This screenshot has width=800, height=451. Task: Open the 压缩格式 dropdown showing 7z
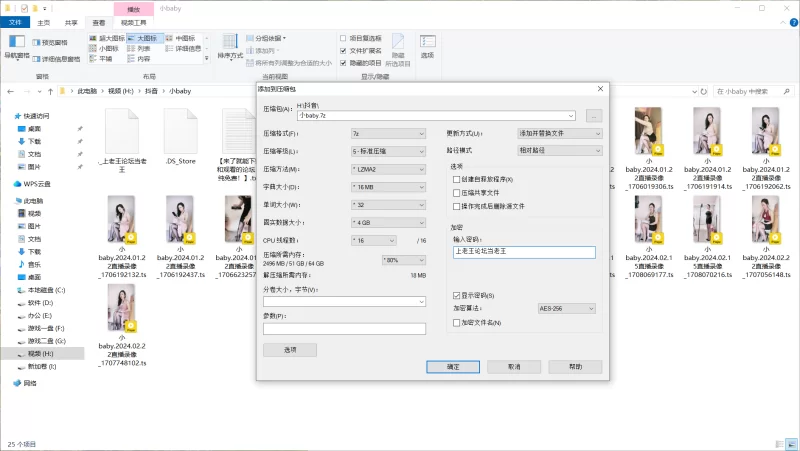(x=392, y=133)
